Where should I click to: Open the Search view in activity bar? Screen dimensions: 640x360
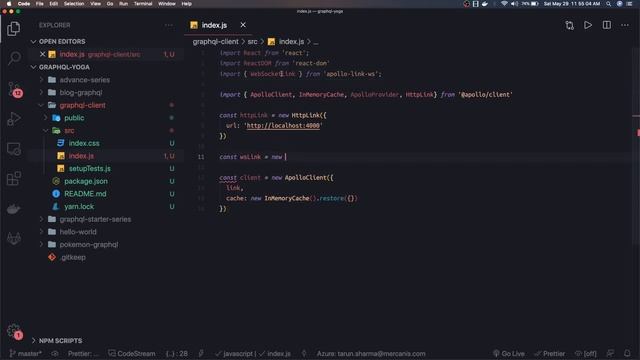click(x=14, y=58)
